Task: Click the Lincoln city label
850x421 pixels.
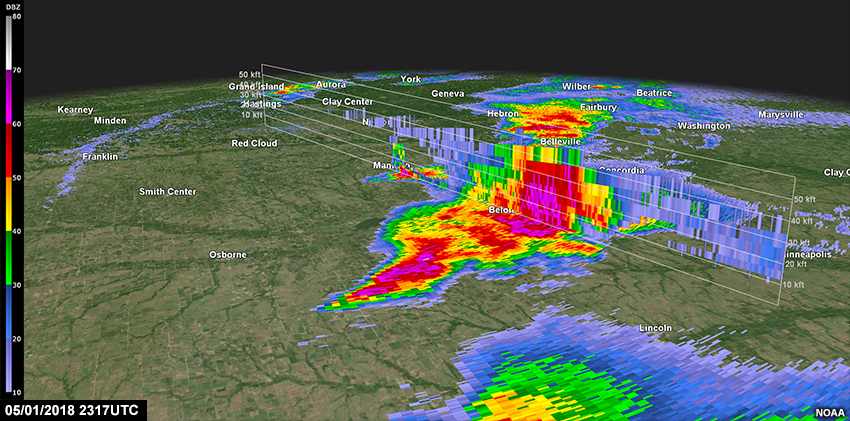Action: coord(655,328)
